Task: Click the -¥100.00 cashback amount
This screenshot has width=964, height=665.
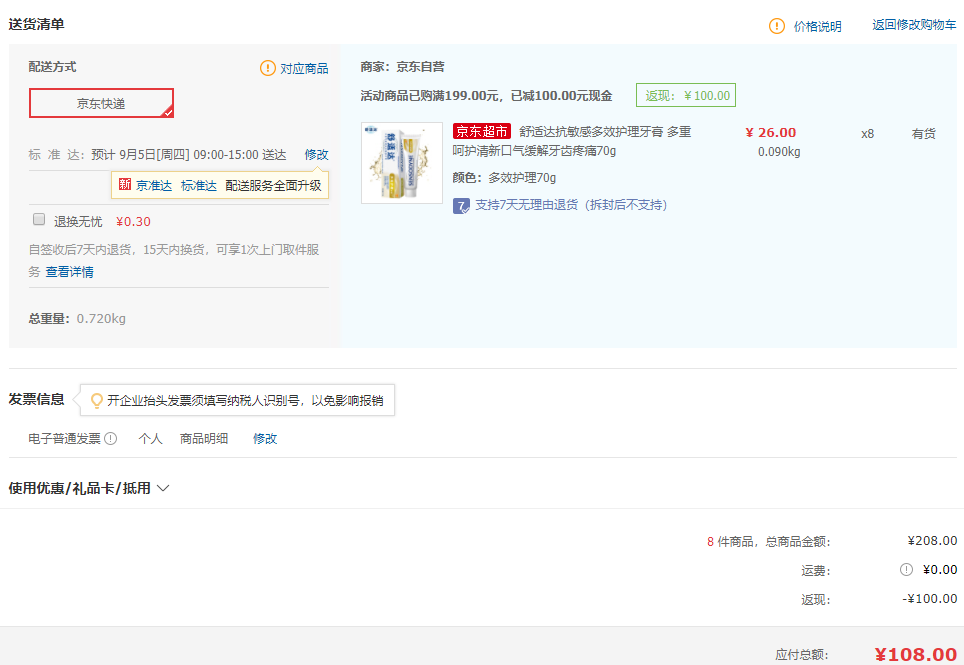Action: 930,599
